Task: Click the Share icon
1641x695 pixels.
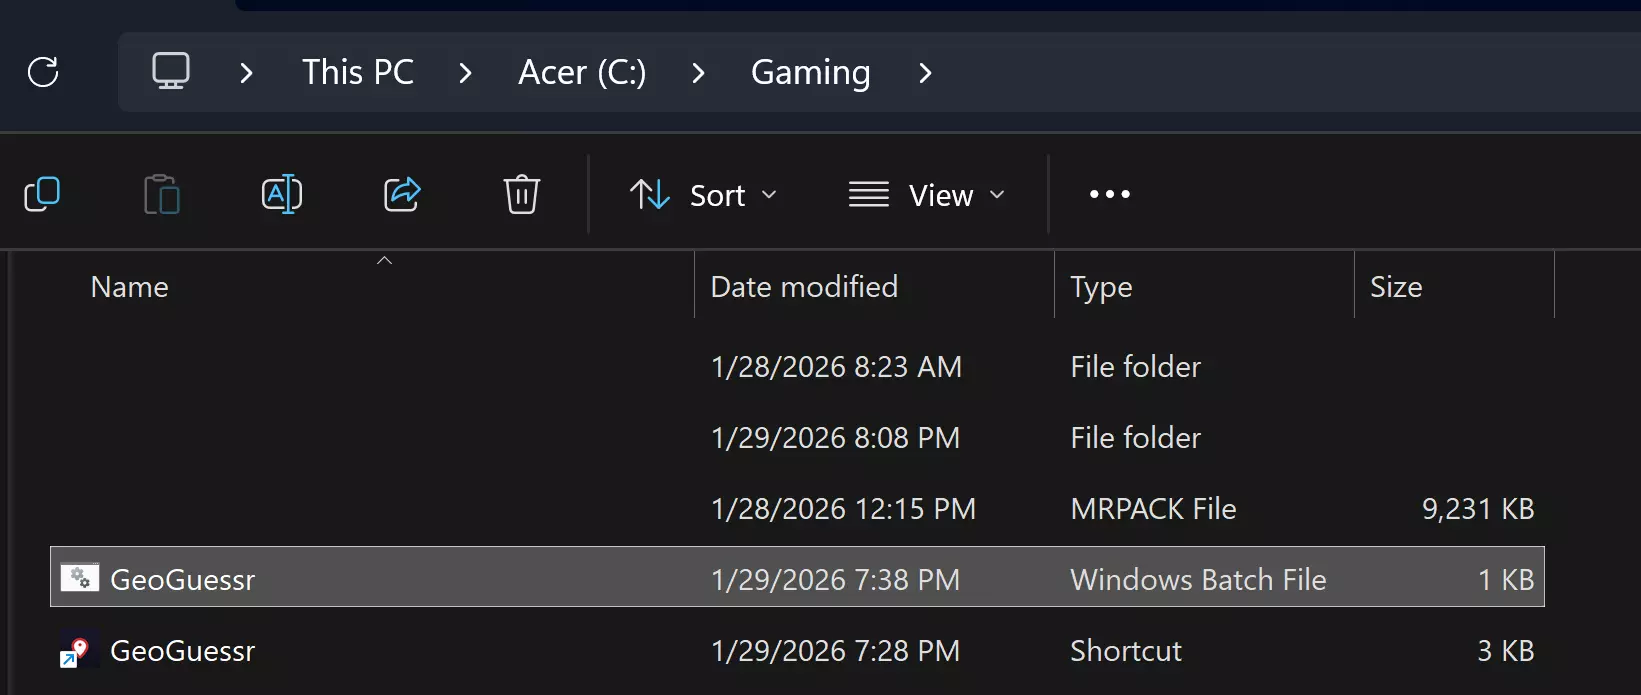Action: pyautogui.click(x=402, y=194)
